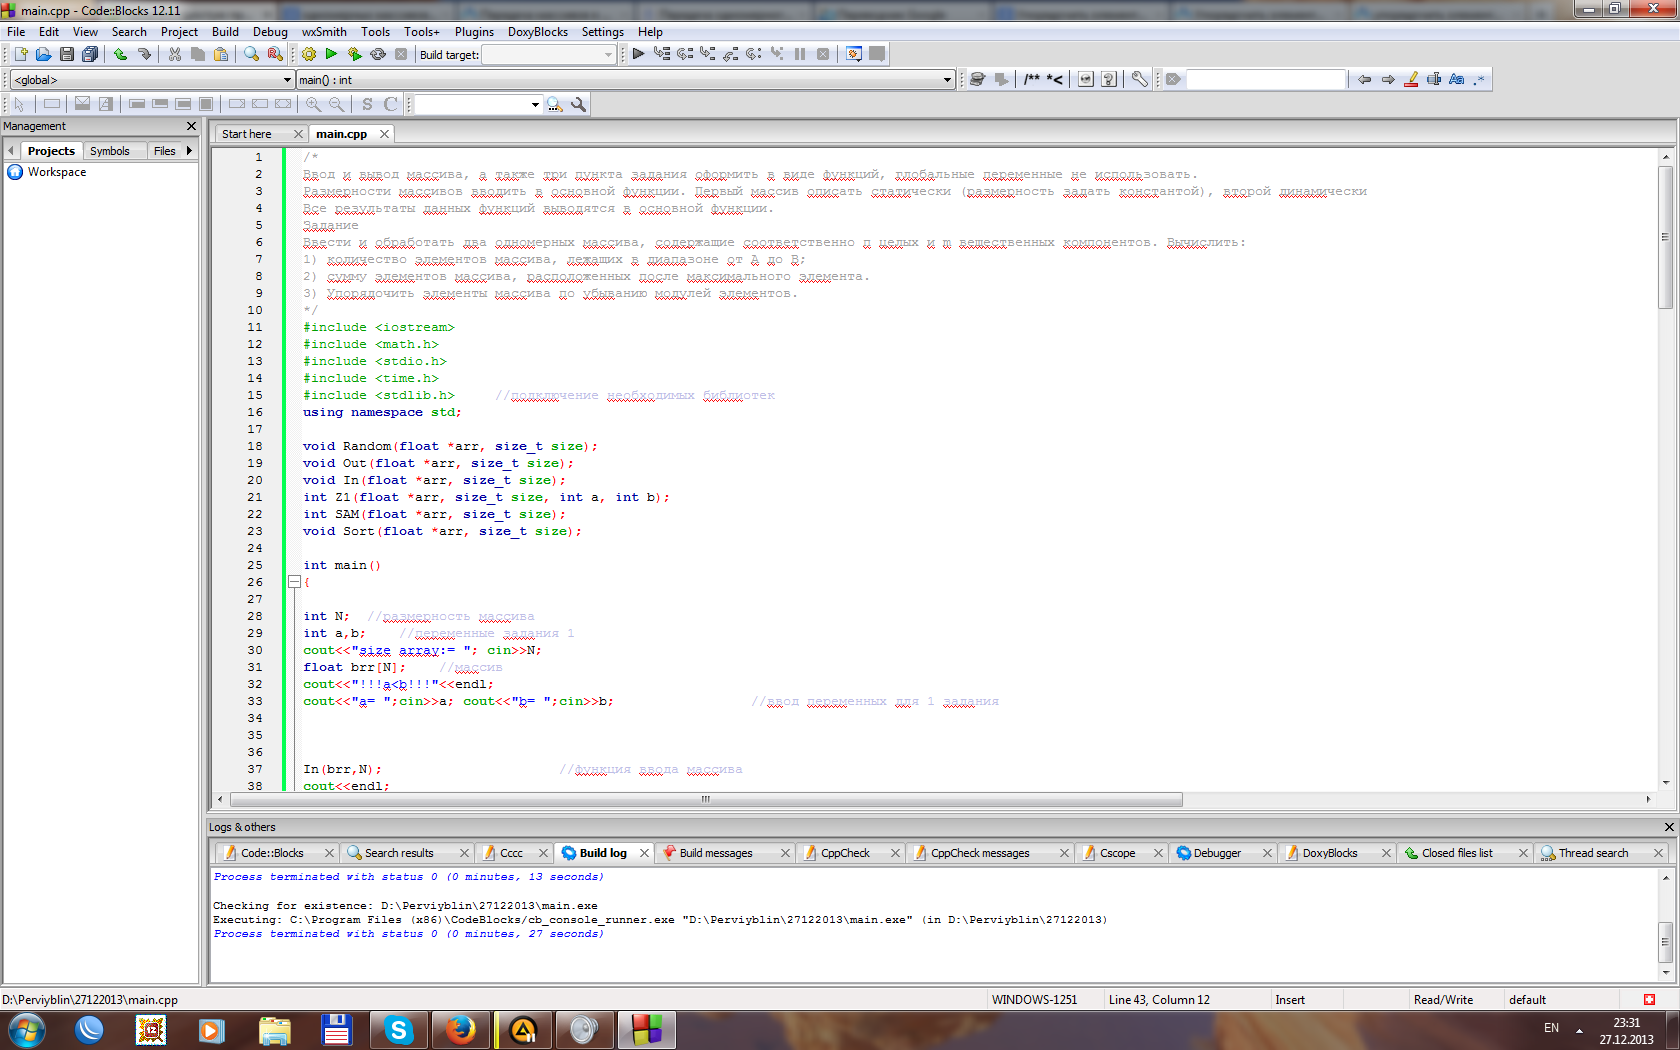Jump forward with the right arrow icon

point(1388,79)
